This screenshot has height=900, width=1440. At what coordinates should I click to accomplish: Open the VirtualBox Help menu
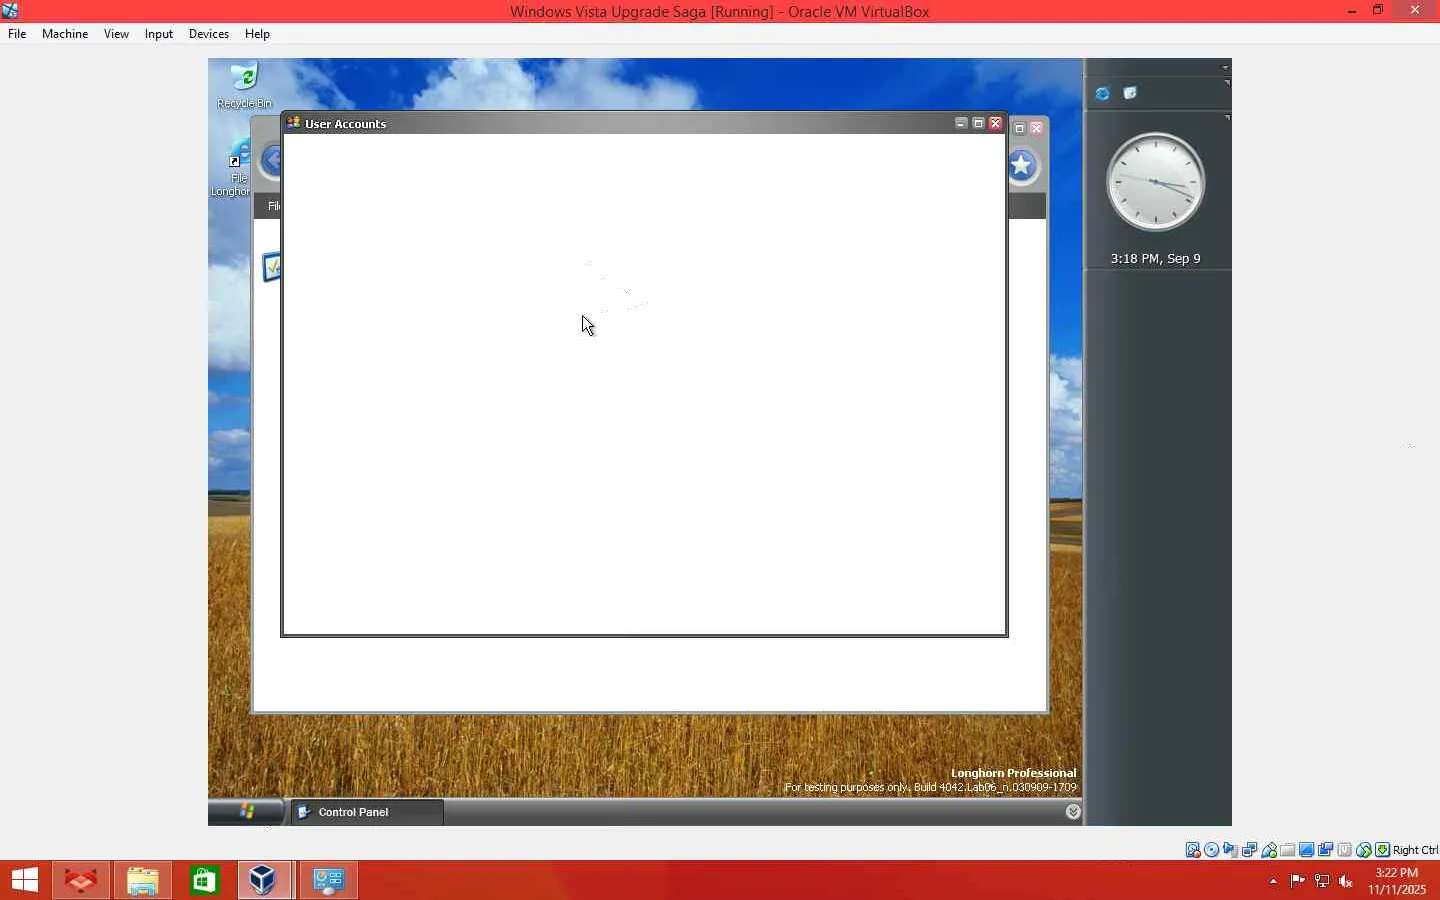pos(257,34)
